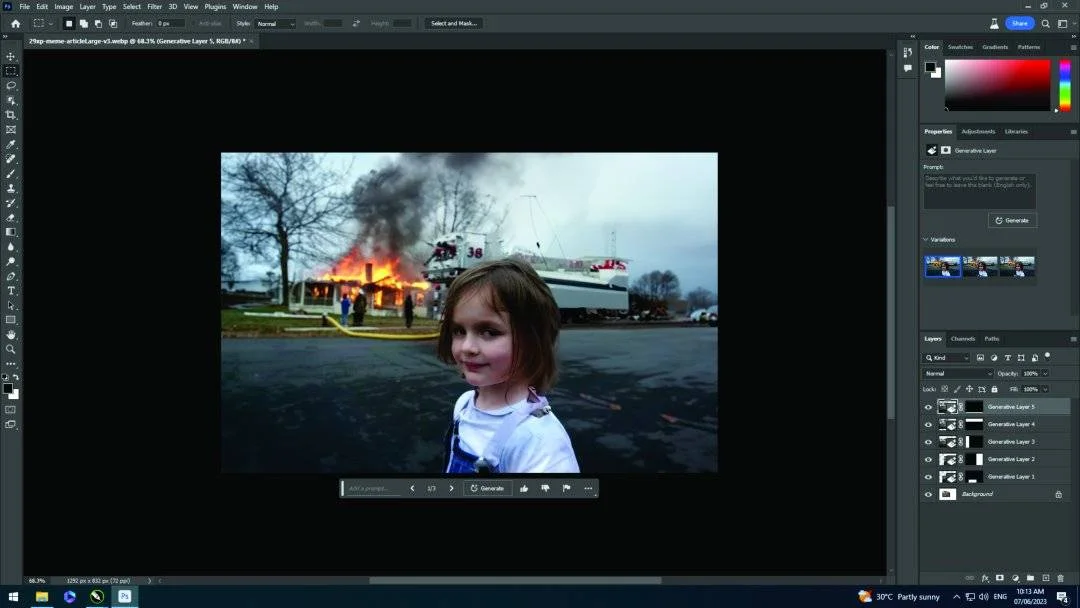Open the Plugins menu
The height and width of the screenshot is (608, 1080).
pyautogui.click(x=215, y=6)
